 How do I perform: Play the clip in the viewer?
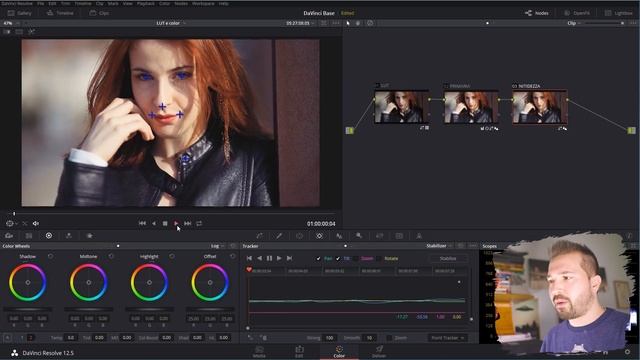176,223
